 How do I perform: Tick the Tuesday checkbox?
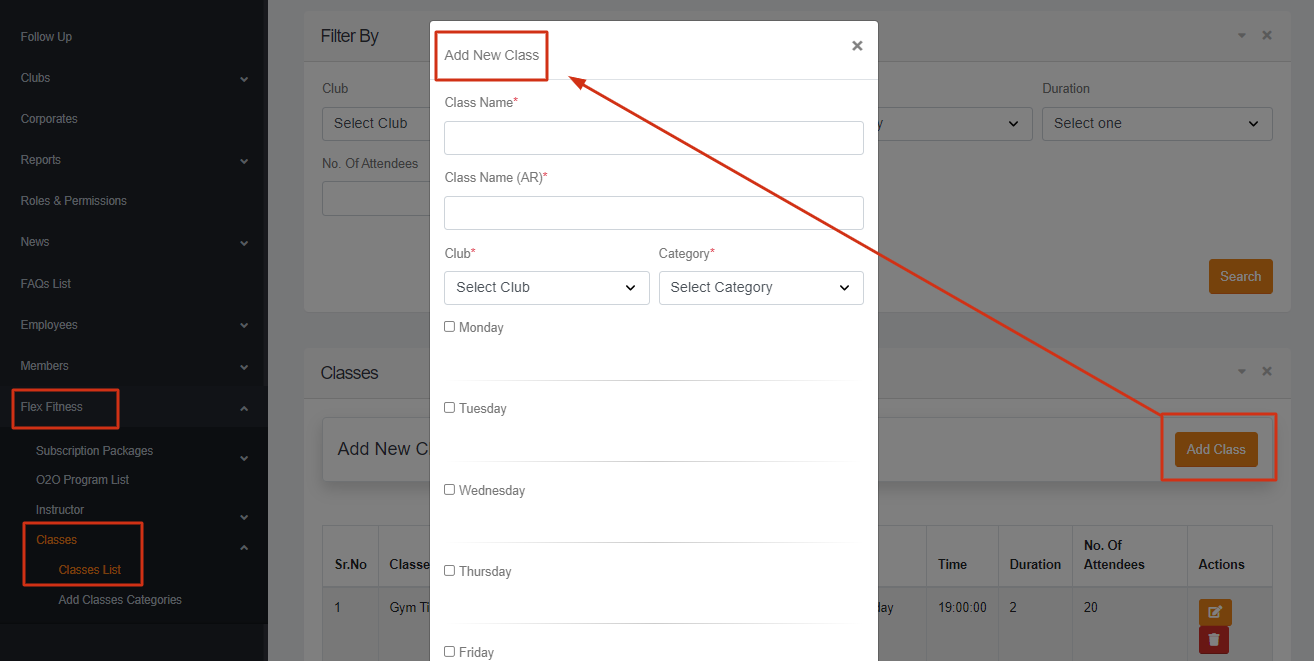coord(450,408)
